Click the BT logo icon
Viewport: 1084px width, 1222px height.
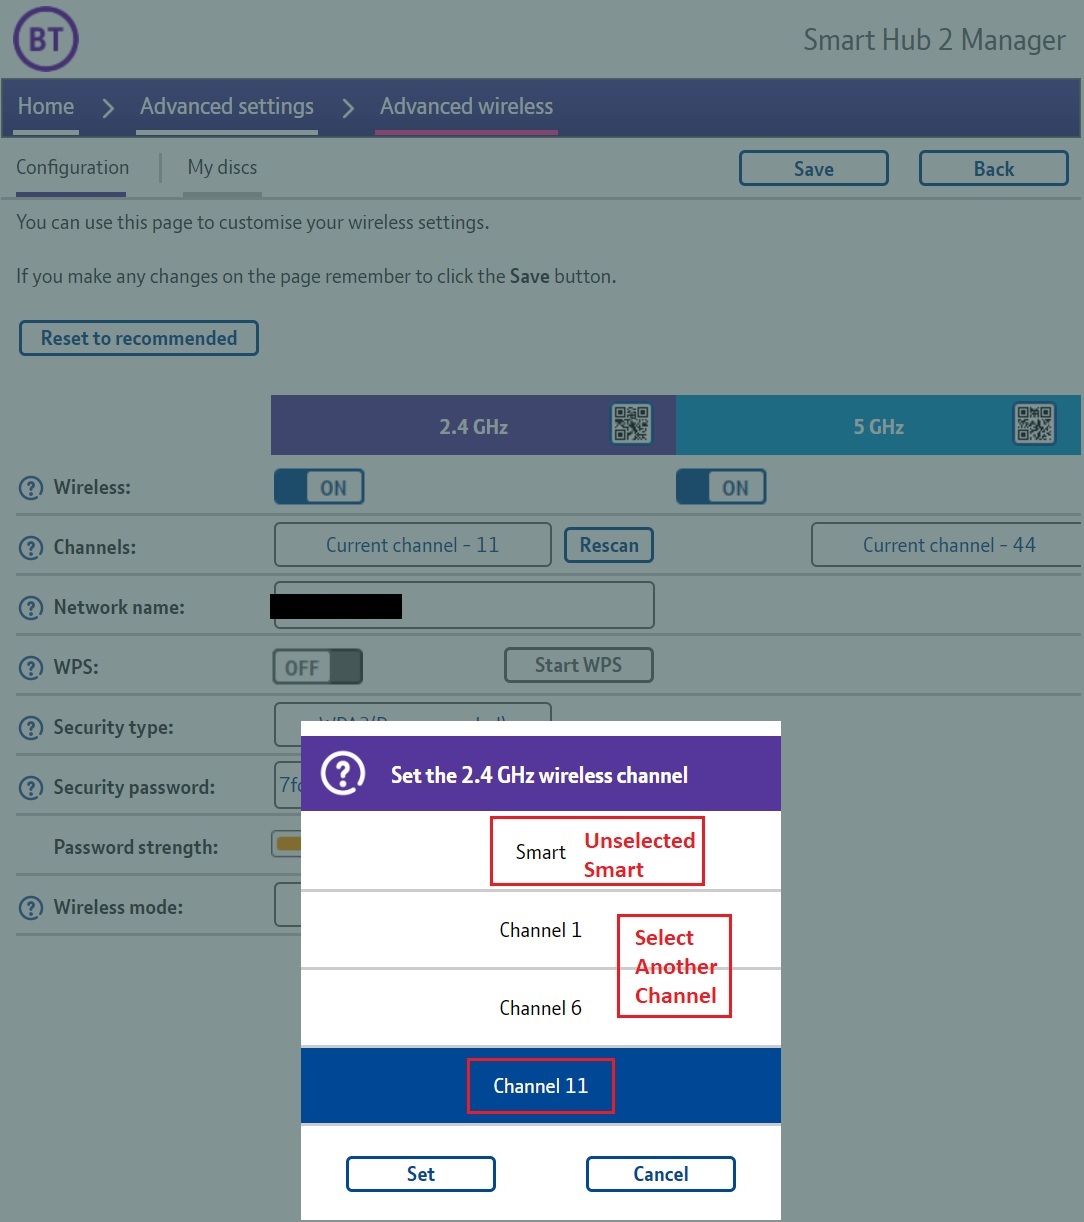coord(45,38)
